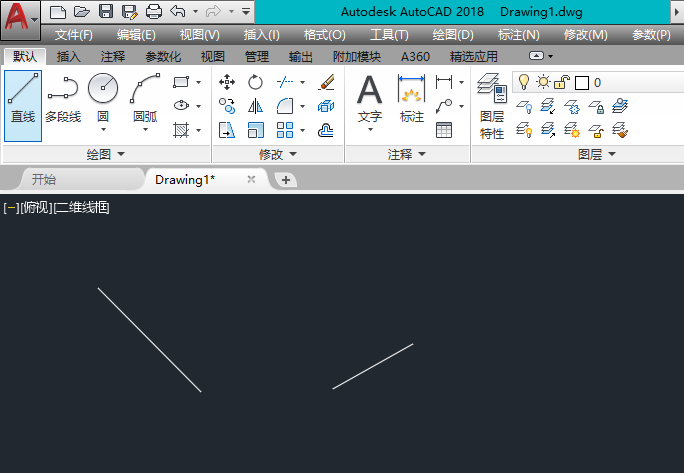Click the ribbon minimize toggle button

(x=537, y=56)
